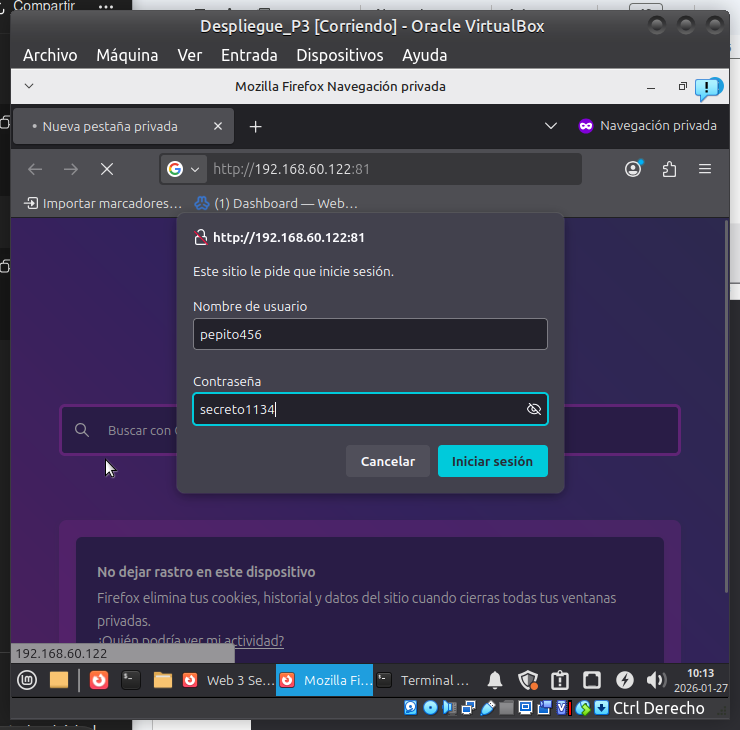Image resolution: width=740 pixels, height=730 pixels.
Task: Expand the Google search engine dropdown
Action: point(184,169)
